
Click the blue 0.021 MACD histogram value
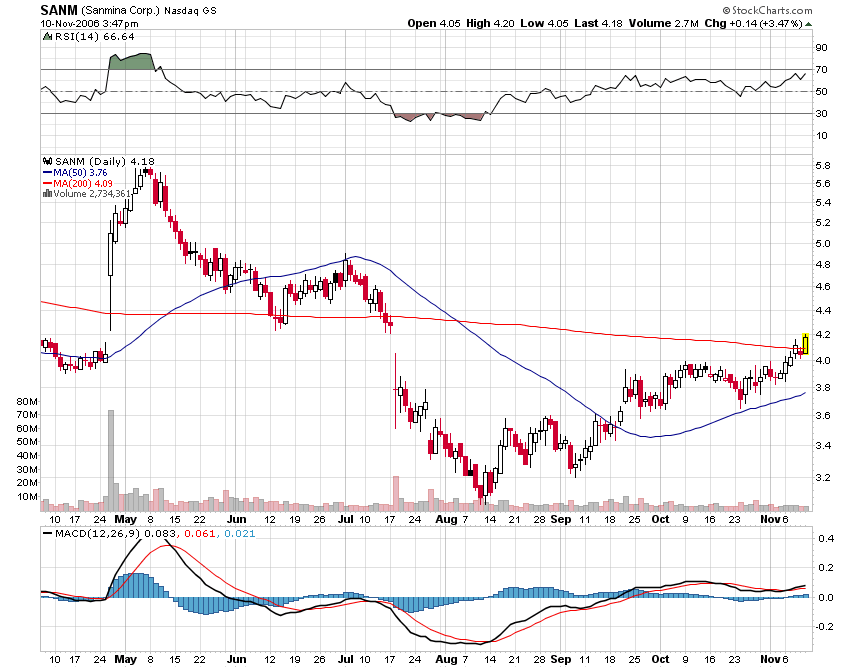pyautogui.click(x=240, y=534)
